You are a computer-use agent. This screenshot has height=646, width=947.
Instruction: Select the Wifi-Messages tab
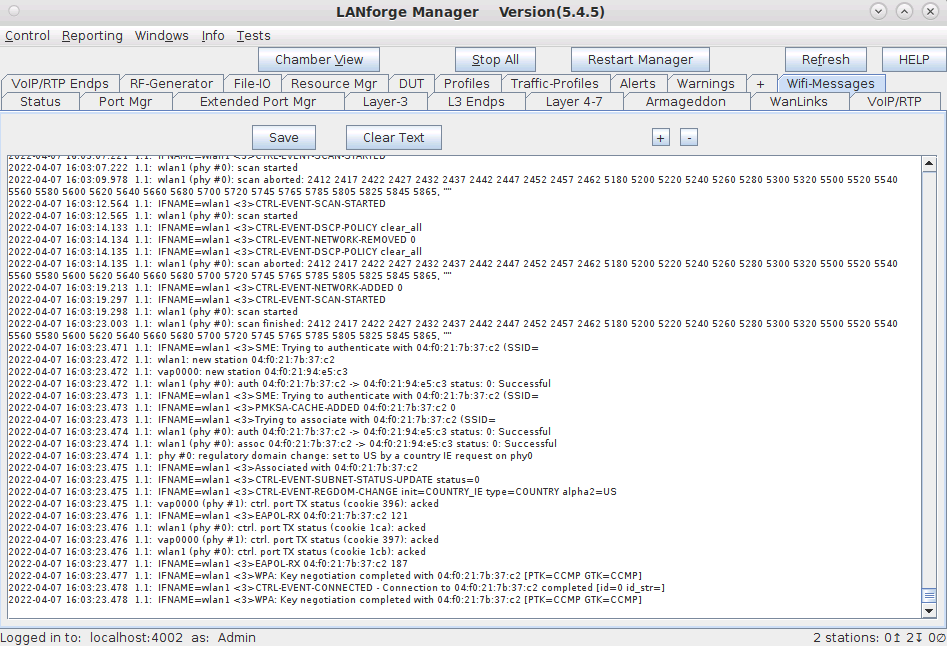(x=830, y=83)
